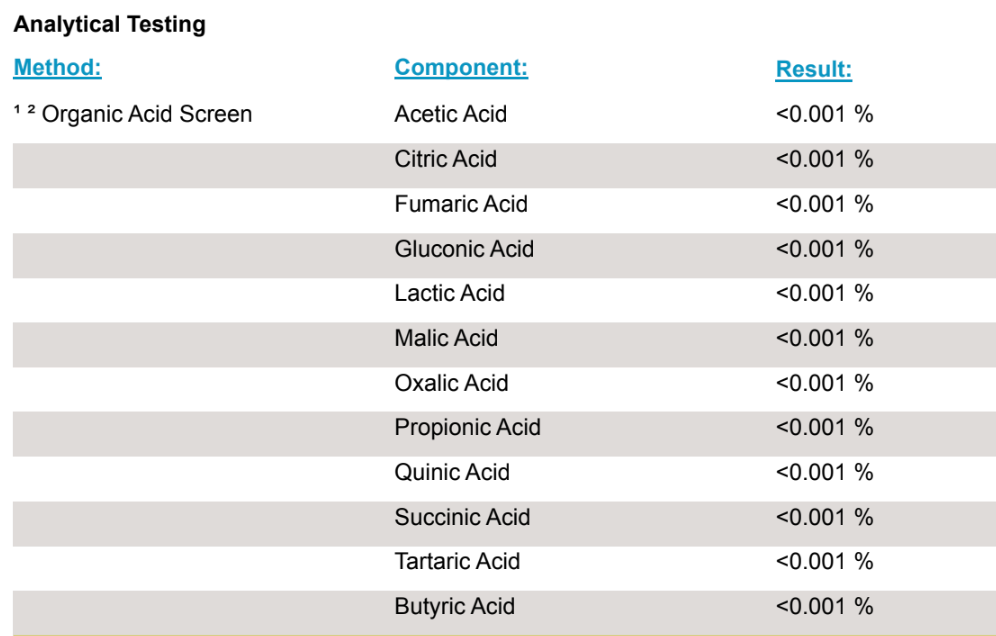Click the Butyric Acid result value
This screenshot has height=636, width=996.
(x=824, y=606)
